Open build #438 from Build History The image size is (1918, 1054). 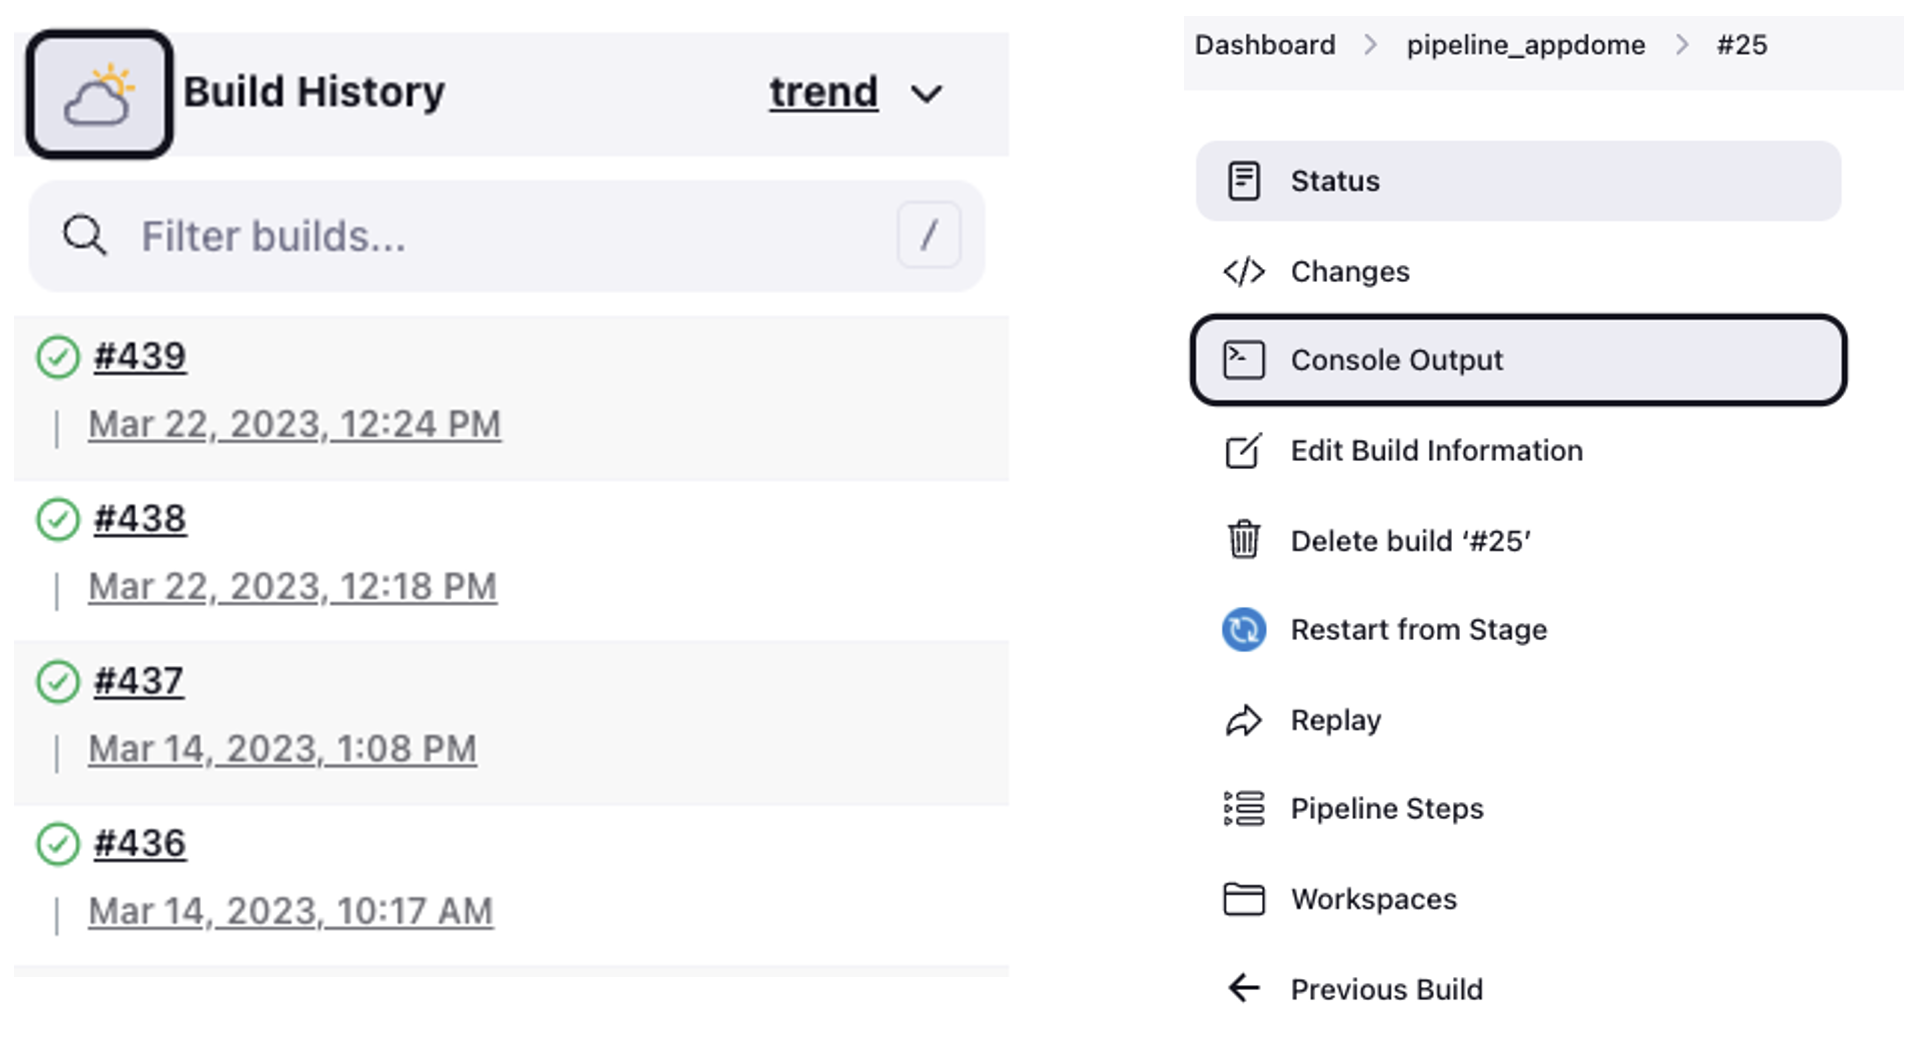point(139,518)
